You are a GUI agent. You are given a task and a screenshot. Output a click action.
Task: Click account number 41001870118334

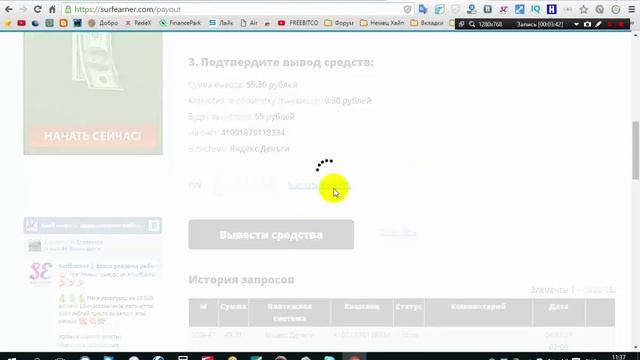[253, 133]
